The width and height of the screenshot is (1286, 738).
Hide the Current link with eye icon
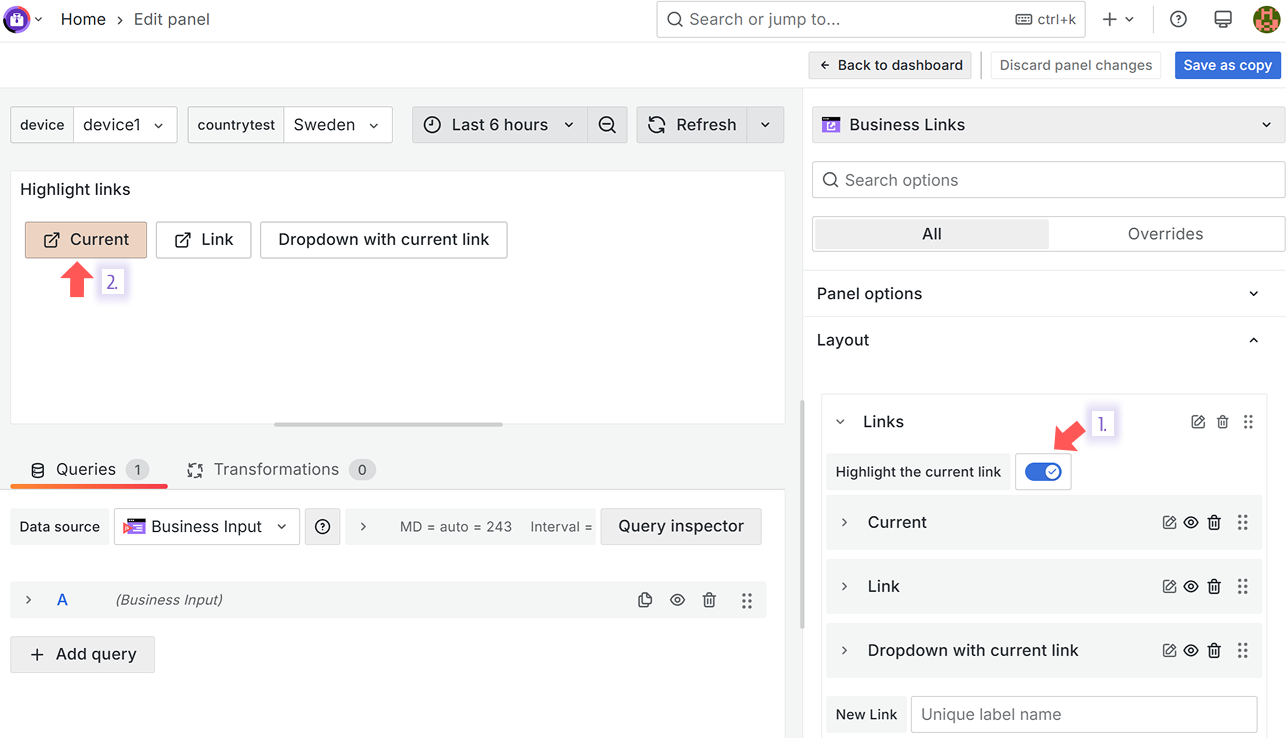[1191, 522]
